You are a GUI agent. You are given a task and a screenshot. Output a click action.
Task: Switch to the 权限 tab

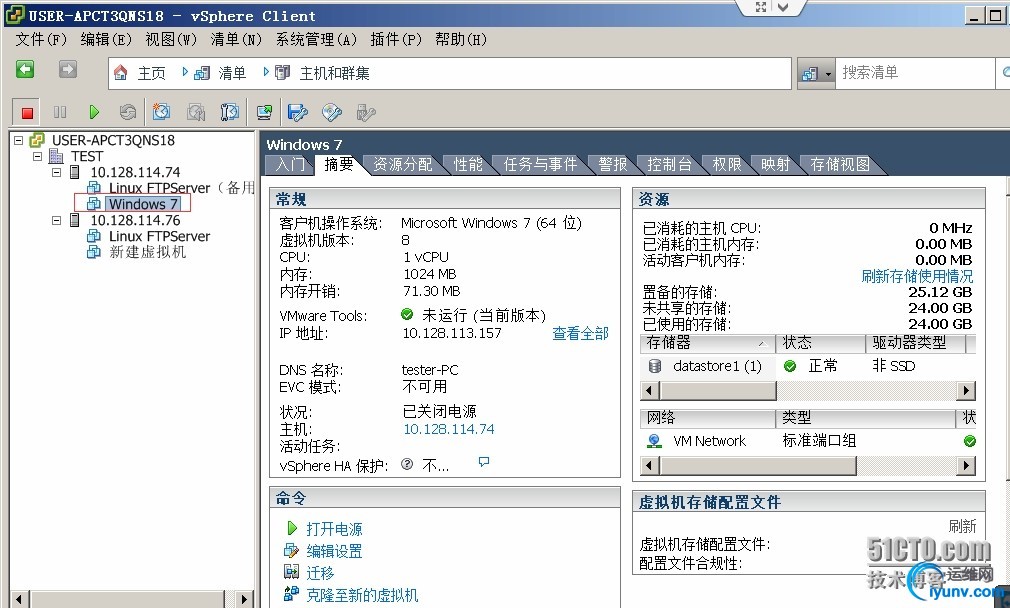click(727, 165)
